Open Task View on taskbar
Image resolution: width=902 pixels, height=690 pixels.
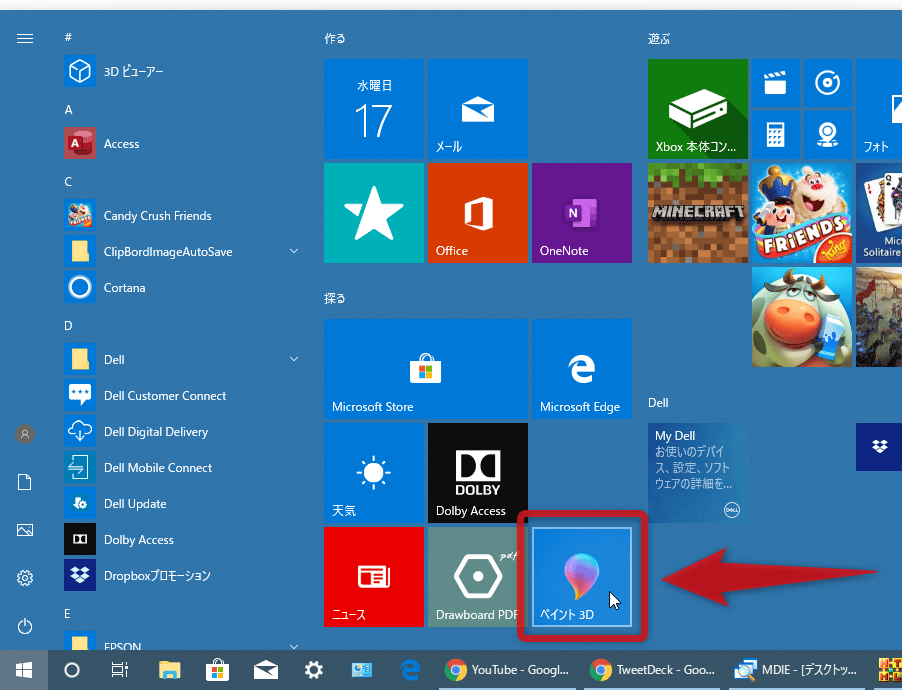[120, 670]
